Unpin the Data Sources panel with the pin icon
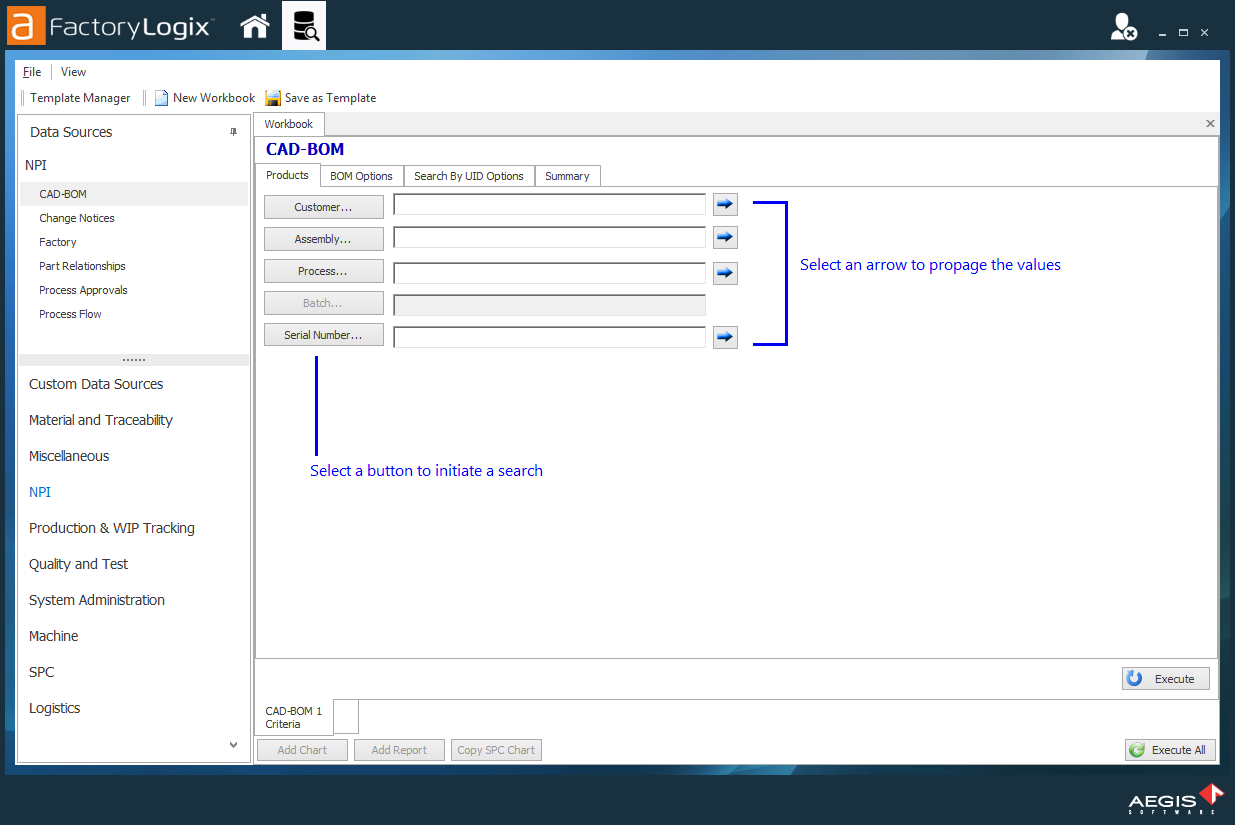The image size is (1235, 825). coord(233,131)
